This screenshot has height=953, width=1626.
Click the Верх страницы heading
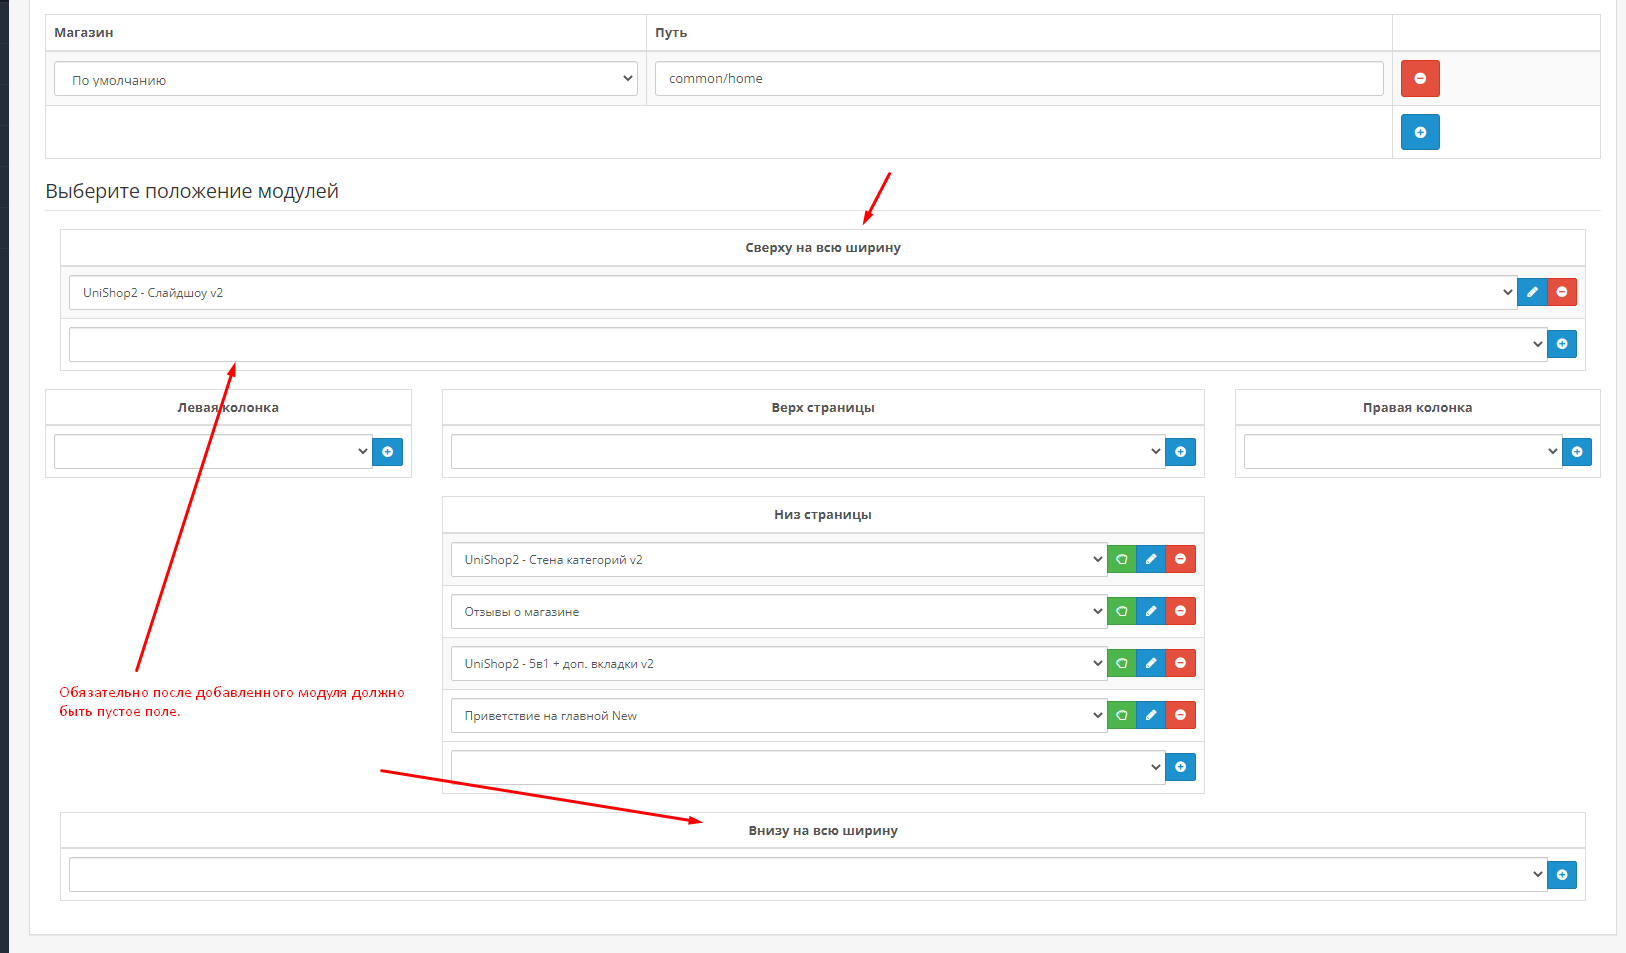click(x=823, y=408)
